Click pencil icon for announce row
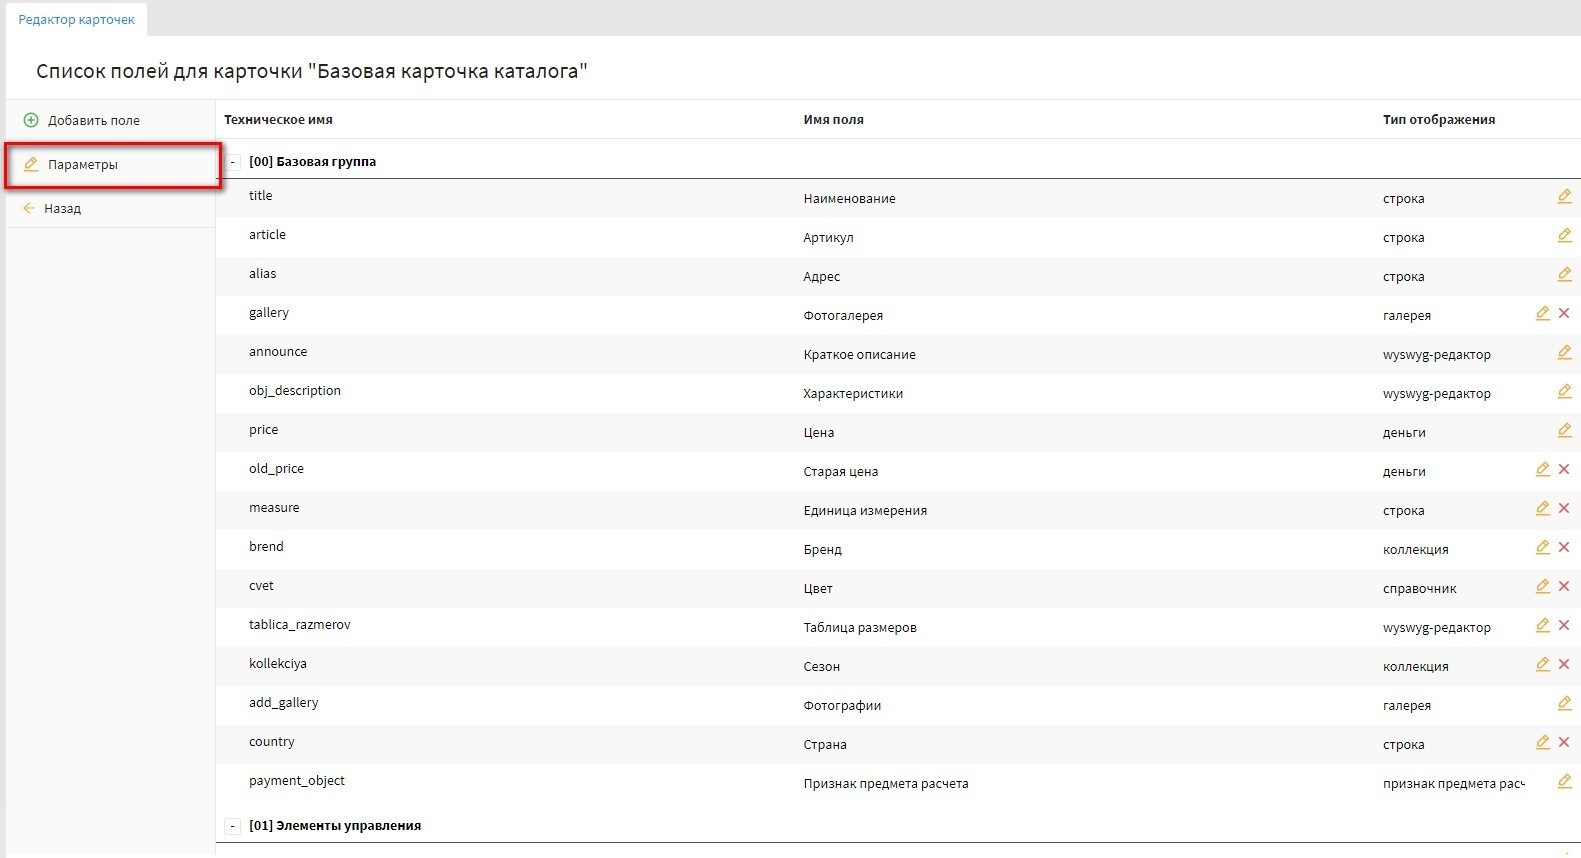The width and height of the screenshot is (1581, 858). pos(1564,352)
